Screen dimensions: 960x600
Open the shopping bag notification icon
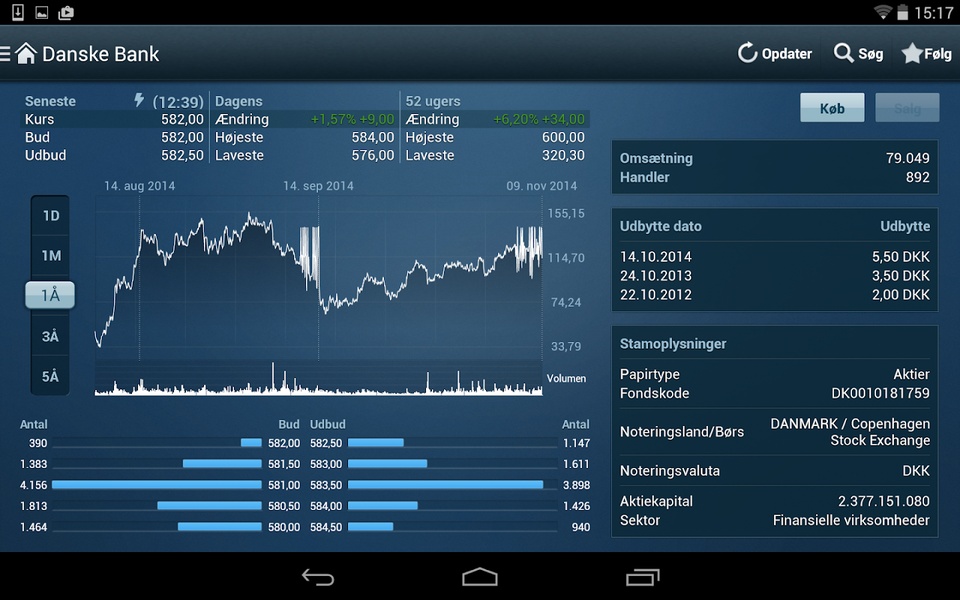point(66,12)
